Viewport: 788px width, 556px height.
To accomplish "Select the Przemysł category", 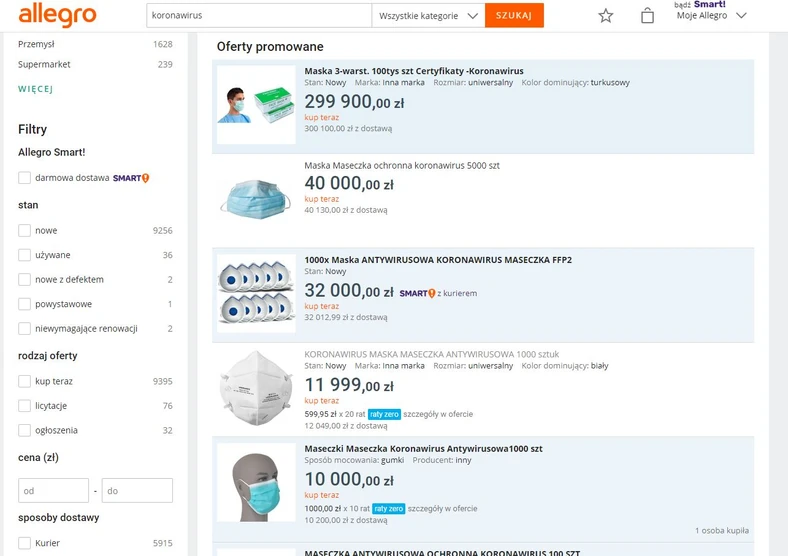I will pyautogui.click(x=36, y=44).
